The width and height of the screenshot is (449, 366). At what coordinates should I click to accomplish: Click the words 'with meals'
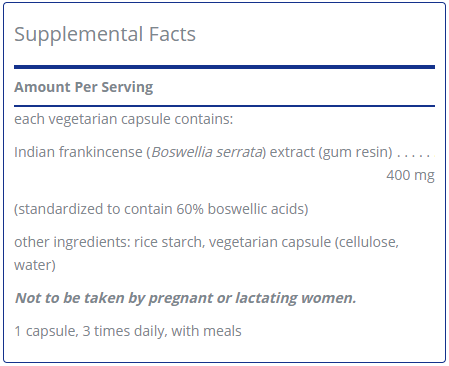[206, 331]
